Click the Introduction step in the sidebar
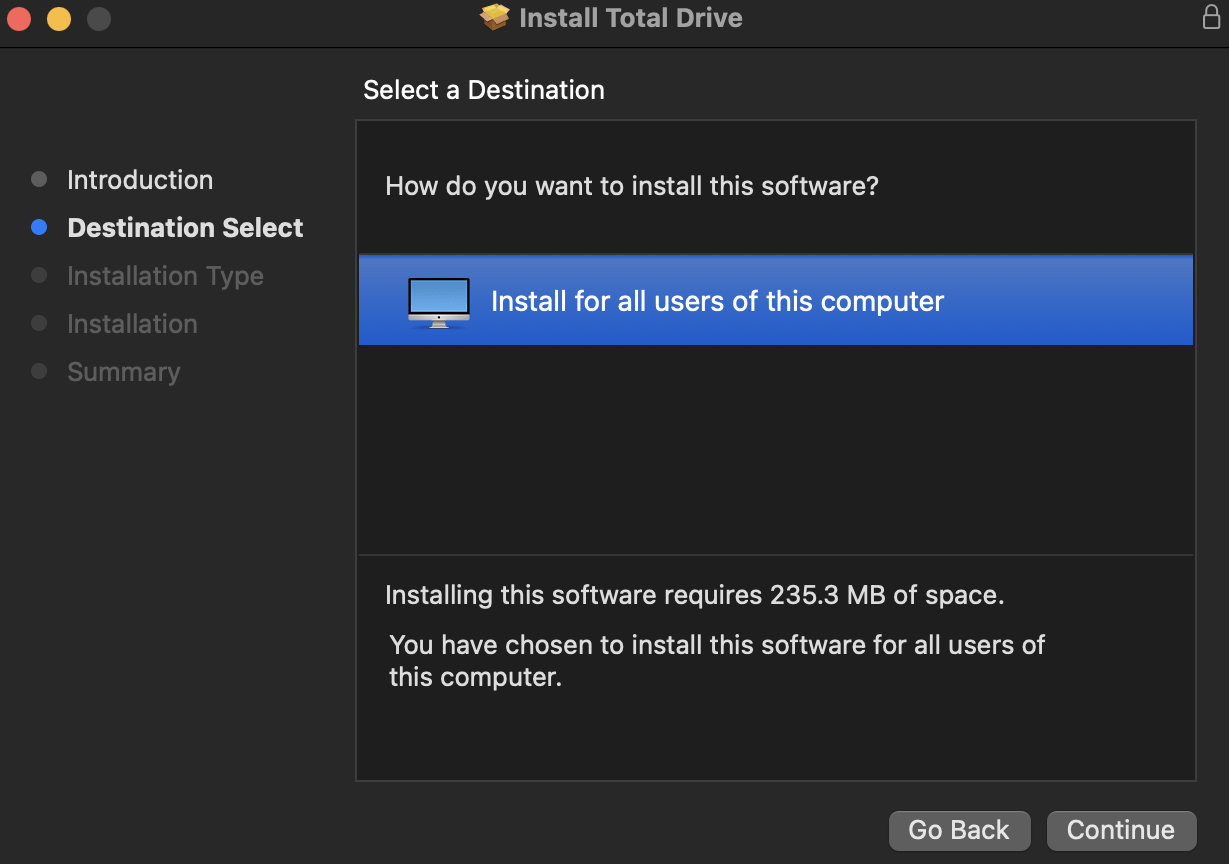Viewport: 1229px width, 864px height. click(x=139, y=180)
